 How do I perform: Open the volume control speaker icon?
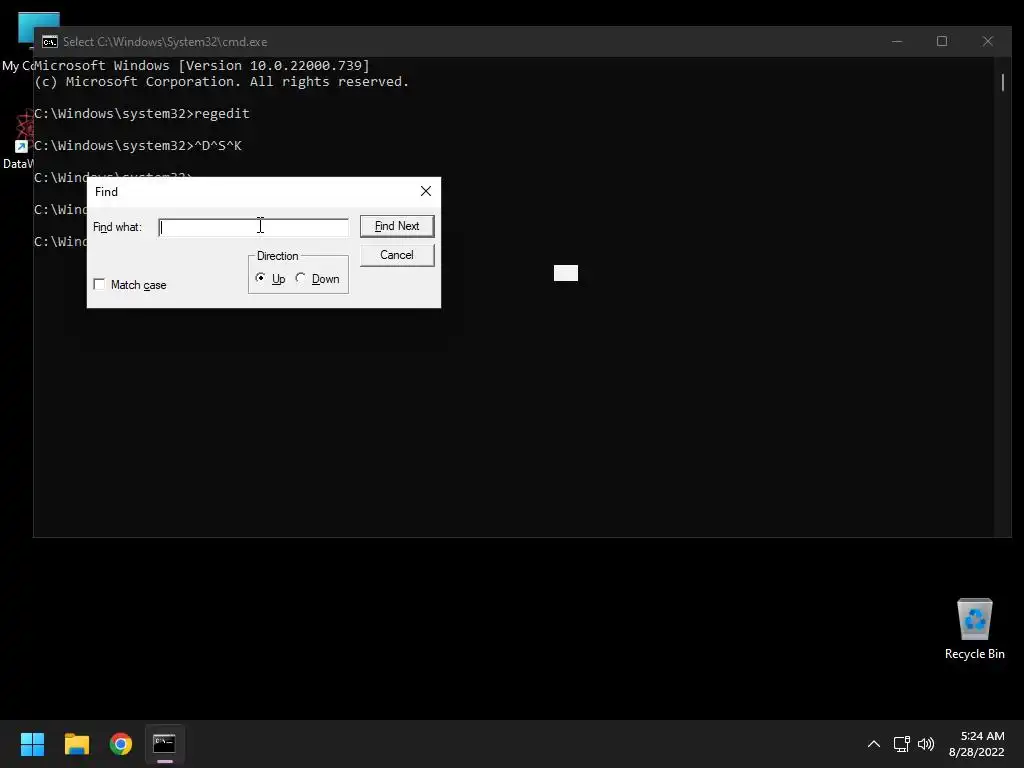[926, 744]
